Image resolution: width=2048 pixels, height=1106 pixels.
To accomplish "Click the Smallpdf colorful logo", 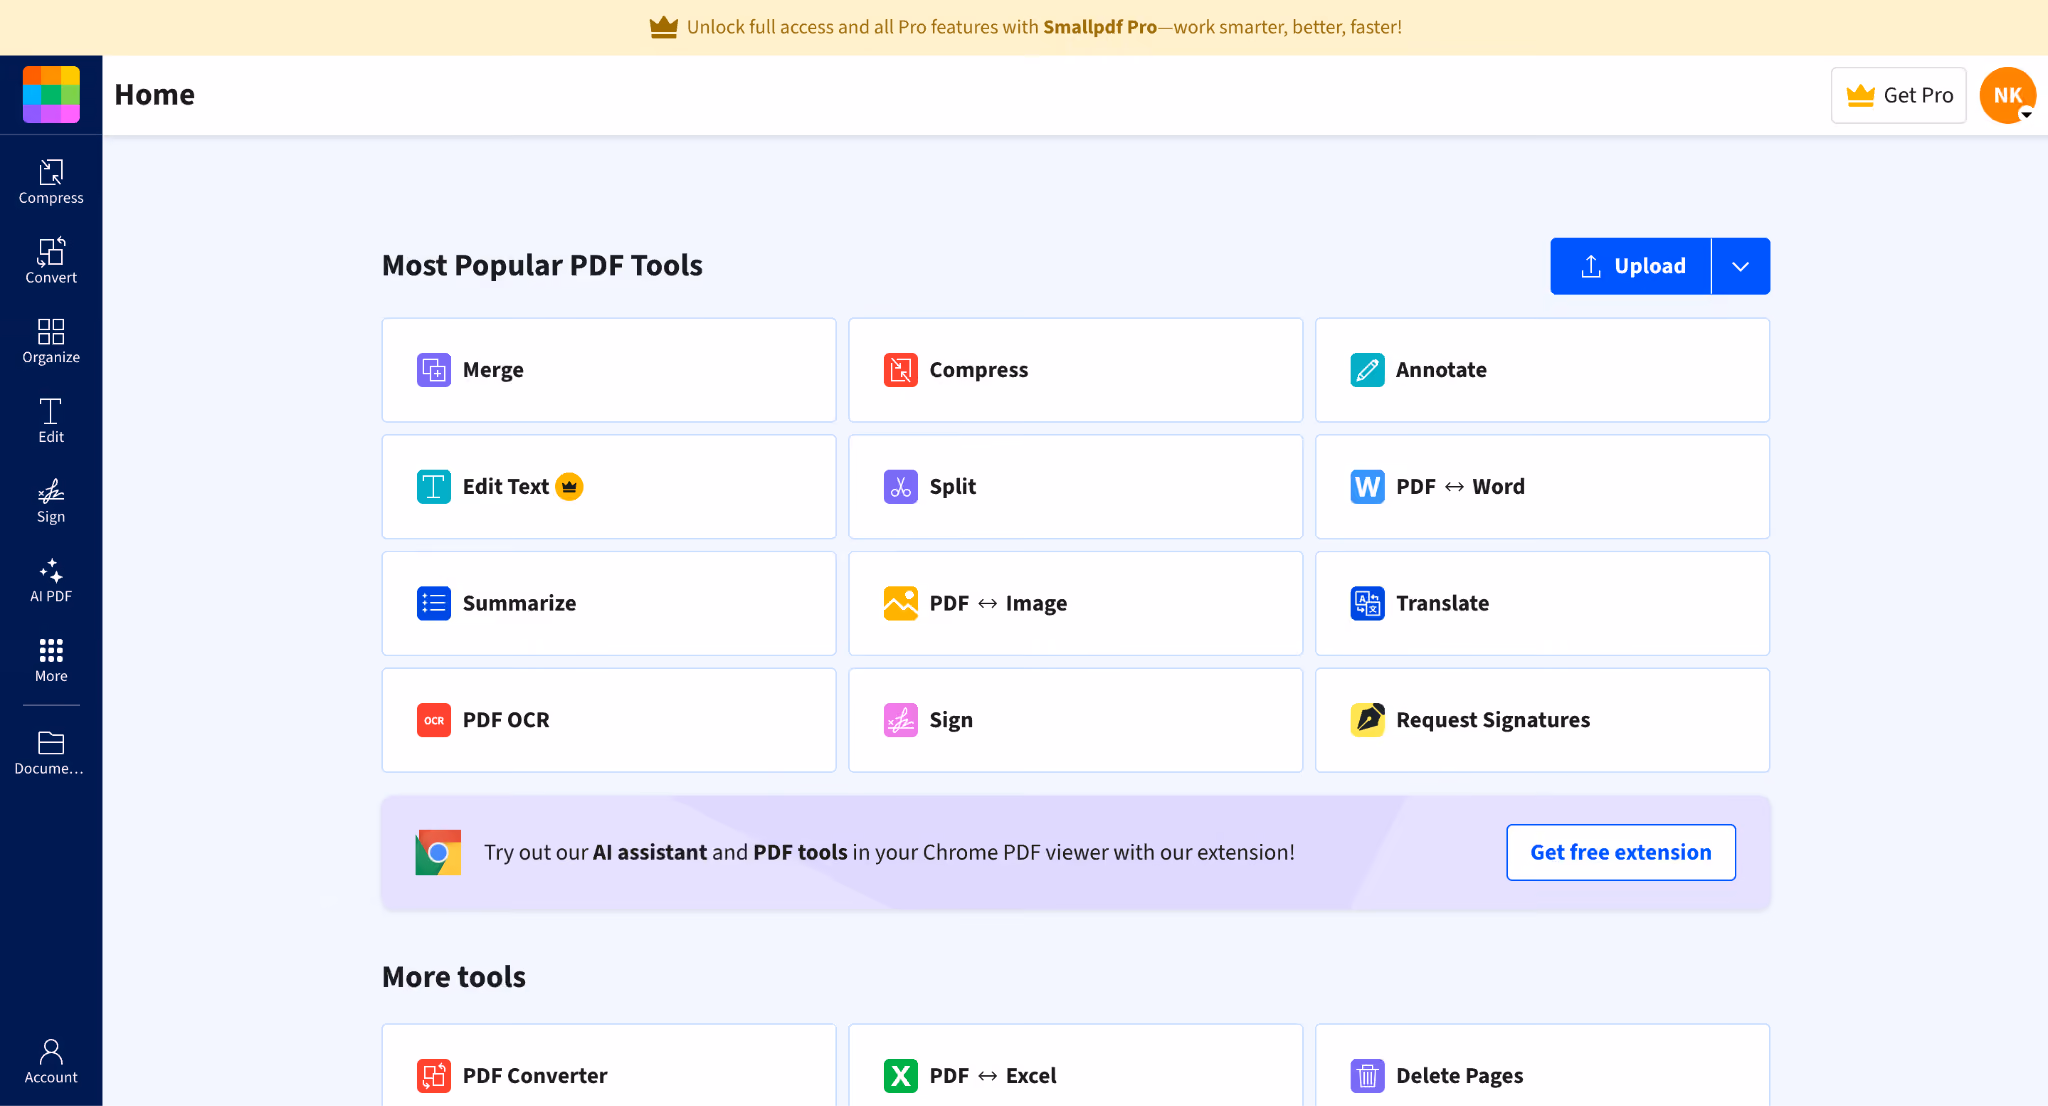I will [51, 95].
